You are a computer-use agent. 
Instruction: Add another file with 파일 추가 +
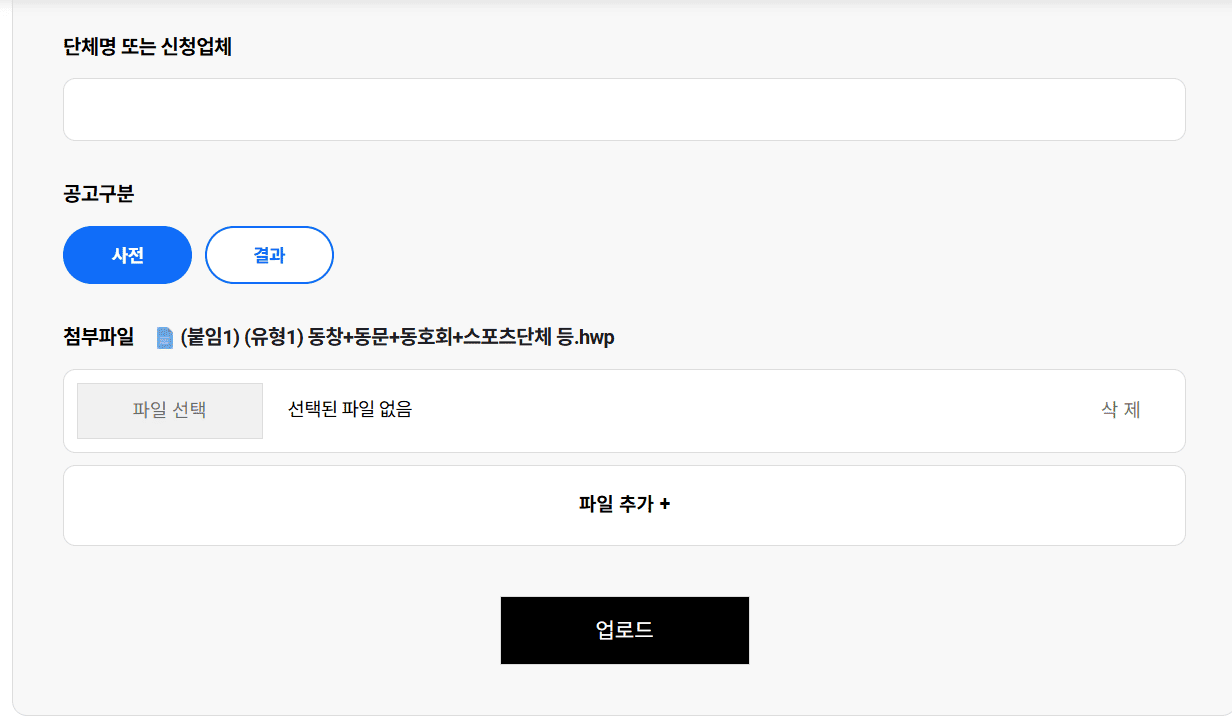(624, 505)
